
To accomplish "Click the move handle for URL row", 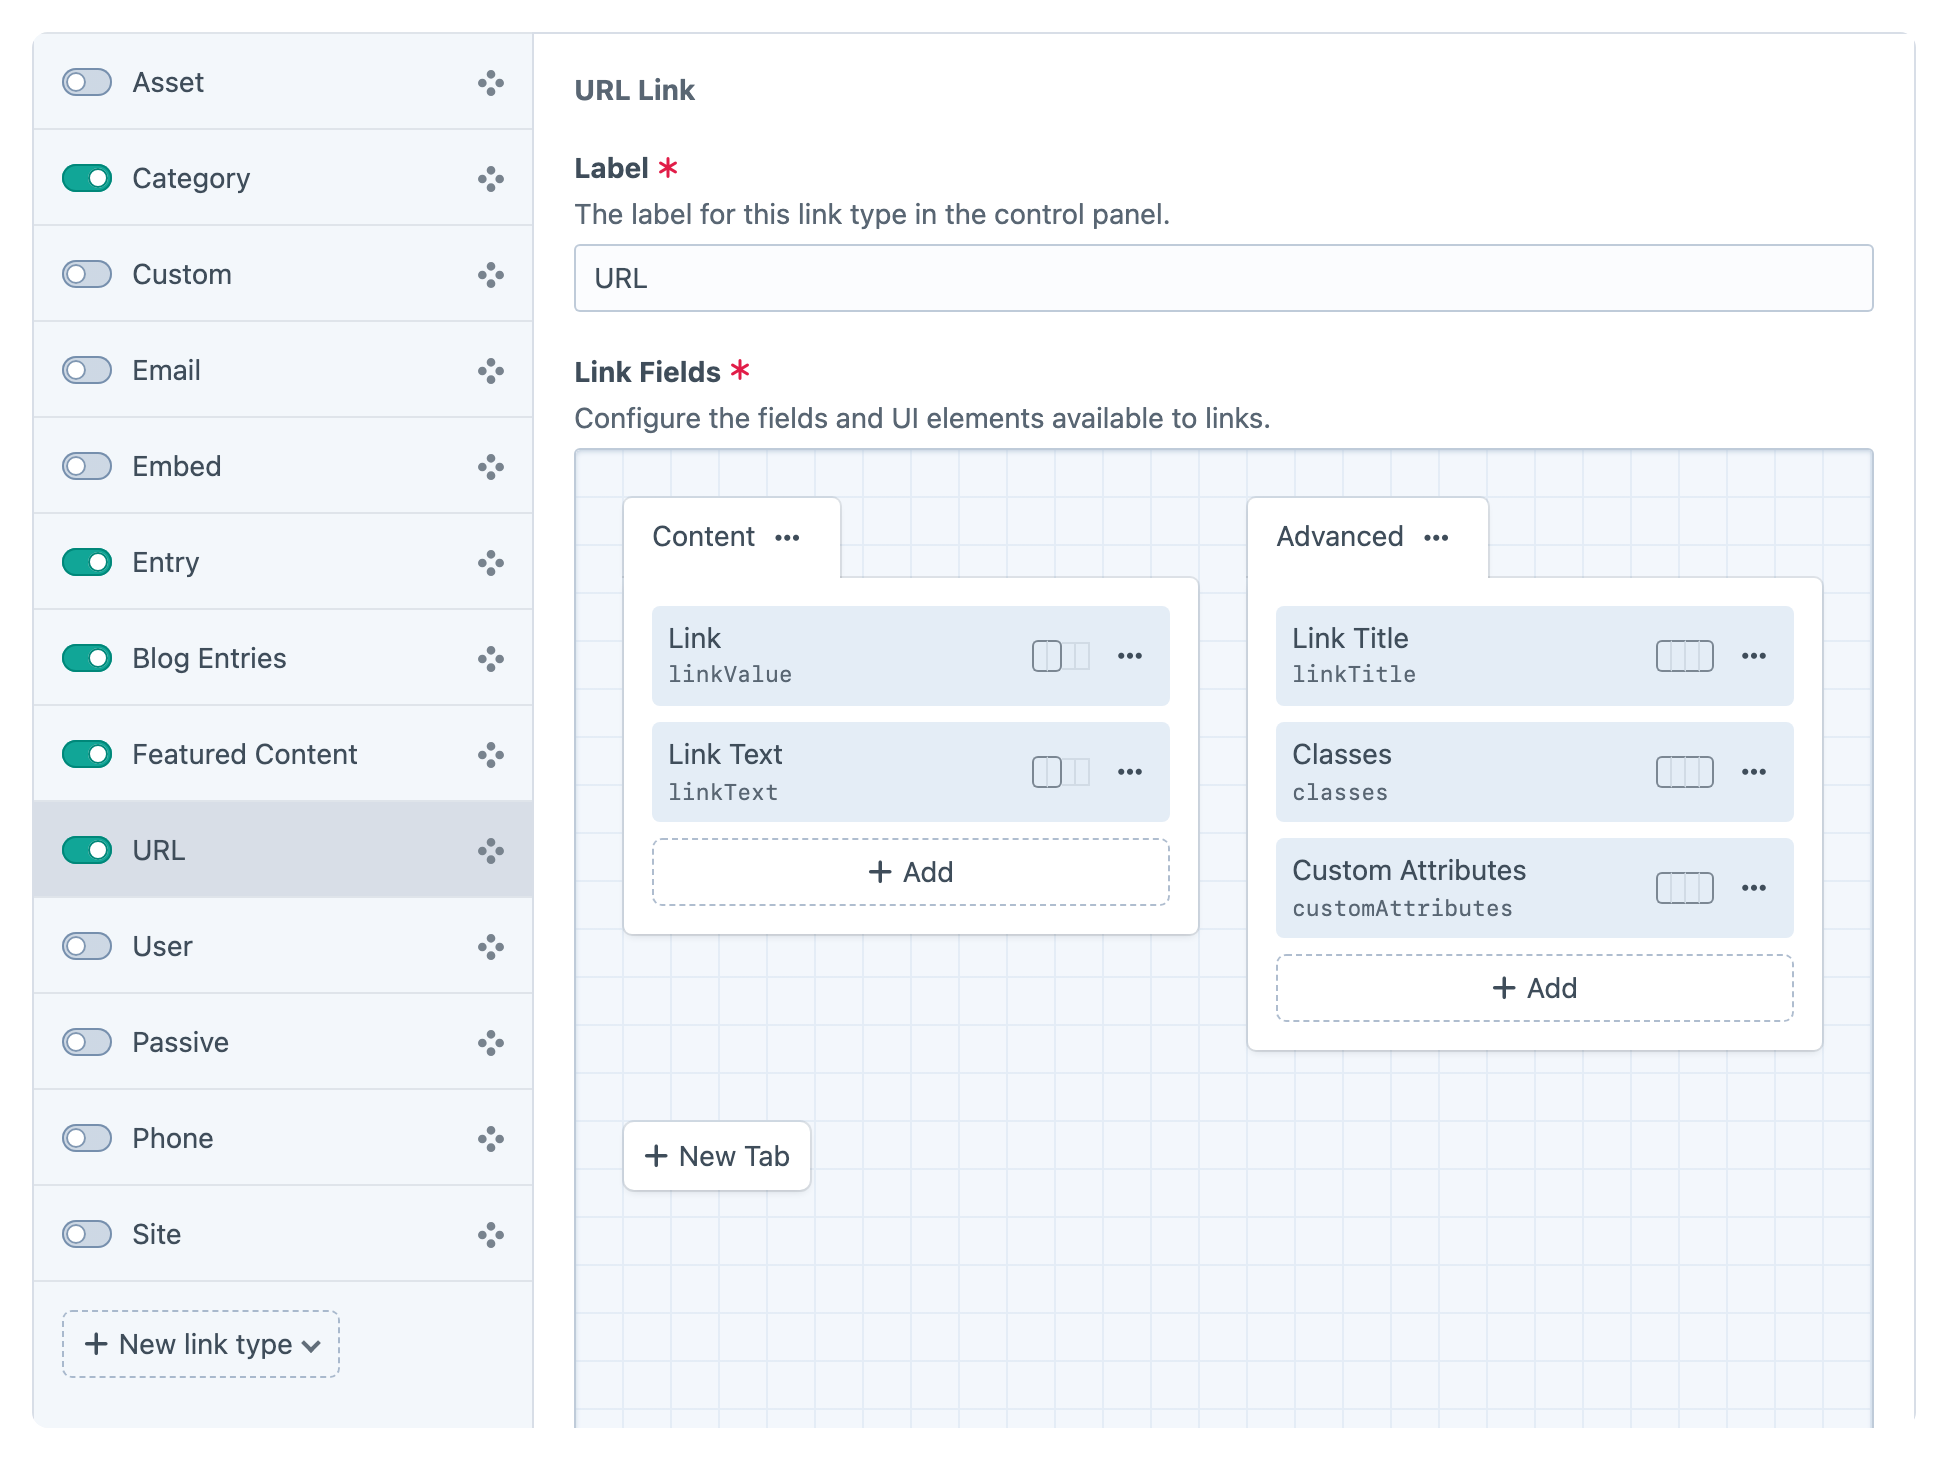I will [490, 851].
